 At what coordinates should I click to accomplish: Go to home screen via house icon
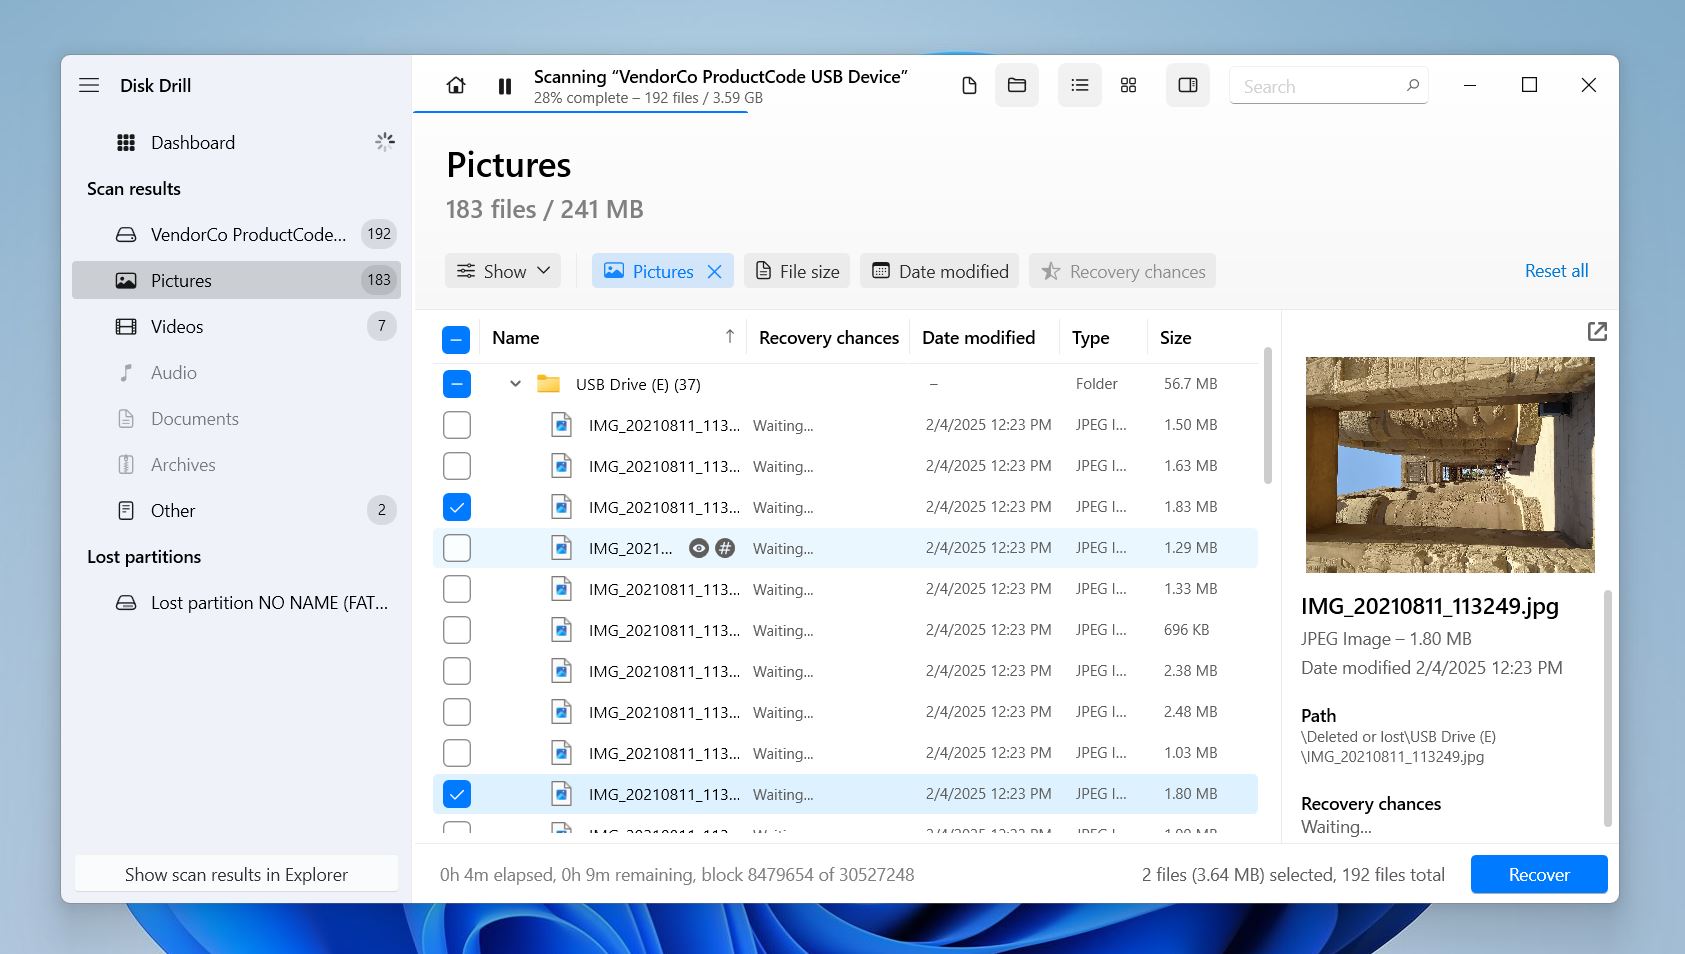pos(456,86)
